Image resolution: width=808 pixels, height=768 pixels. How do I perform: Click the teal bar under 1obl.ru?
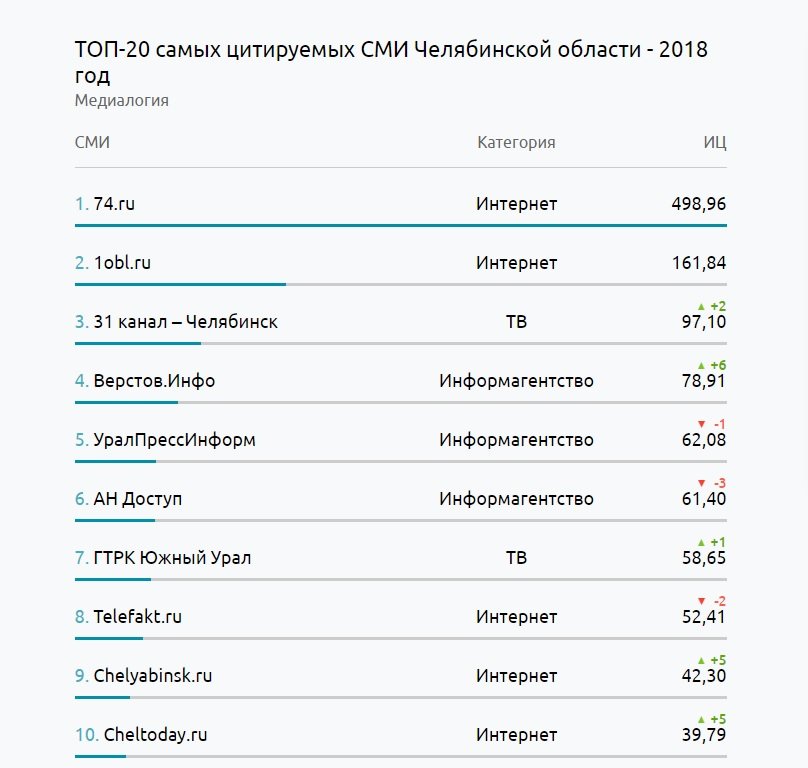point(180,285)
